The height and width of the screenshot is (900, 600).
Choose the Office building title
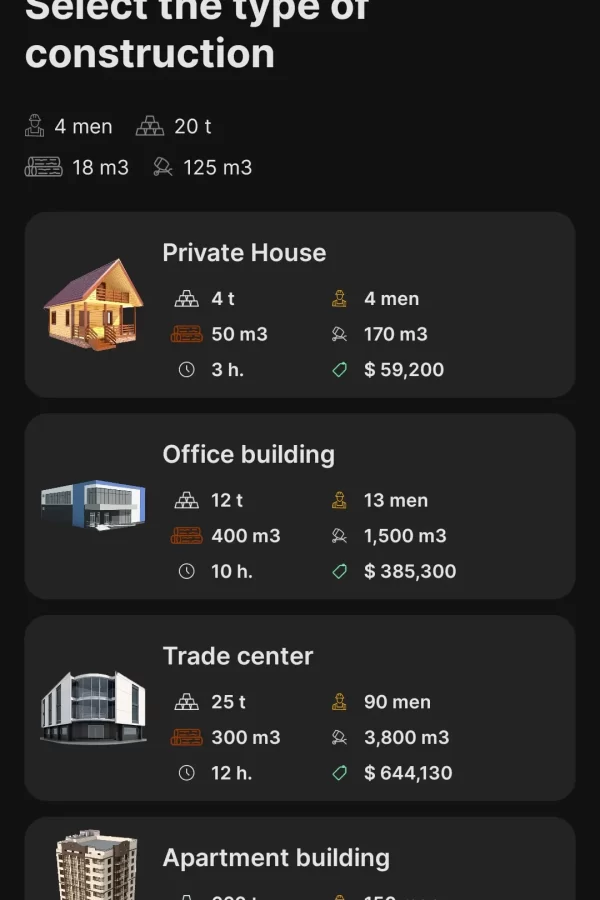(248, 455)
